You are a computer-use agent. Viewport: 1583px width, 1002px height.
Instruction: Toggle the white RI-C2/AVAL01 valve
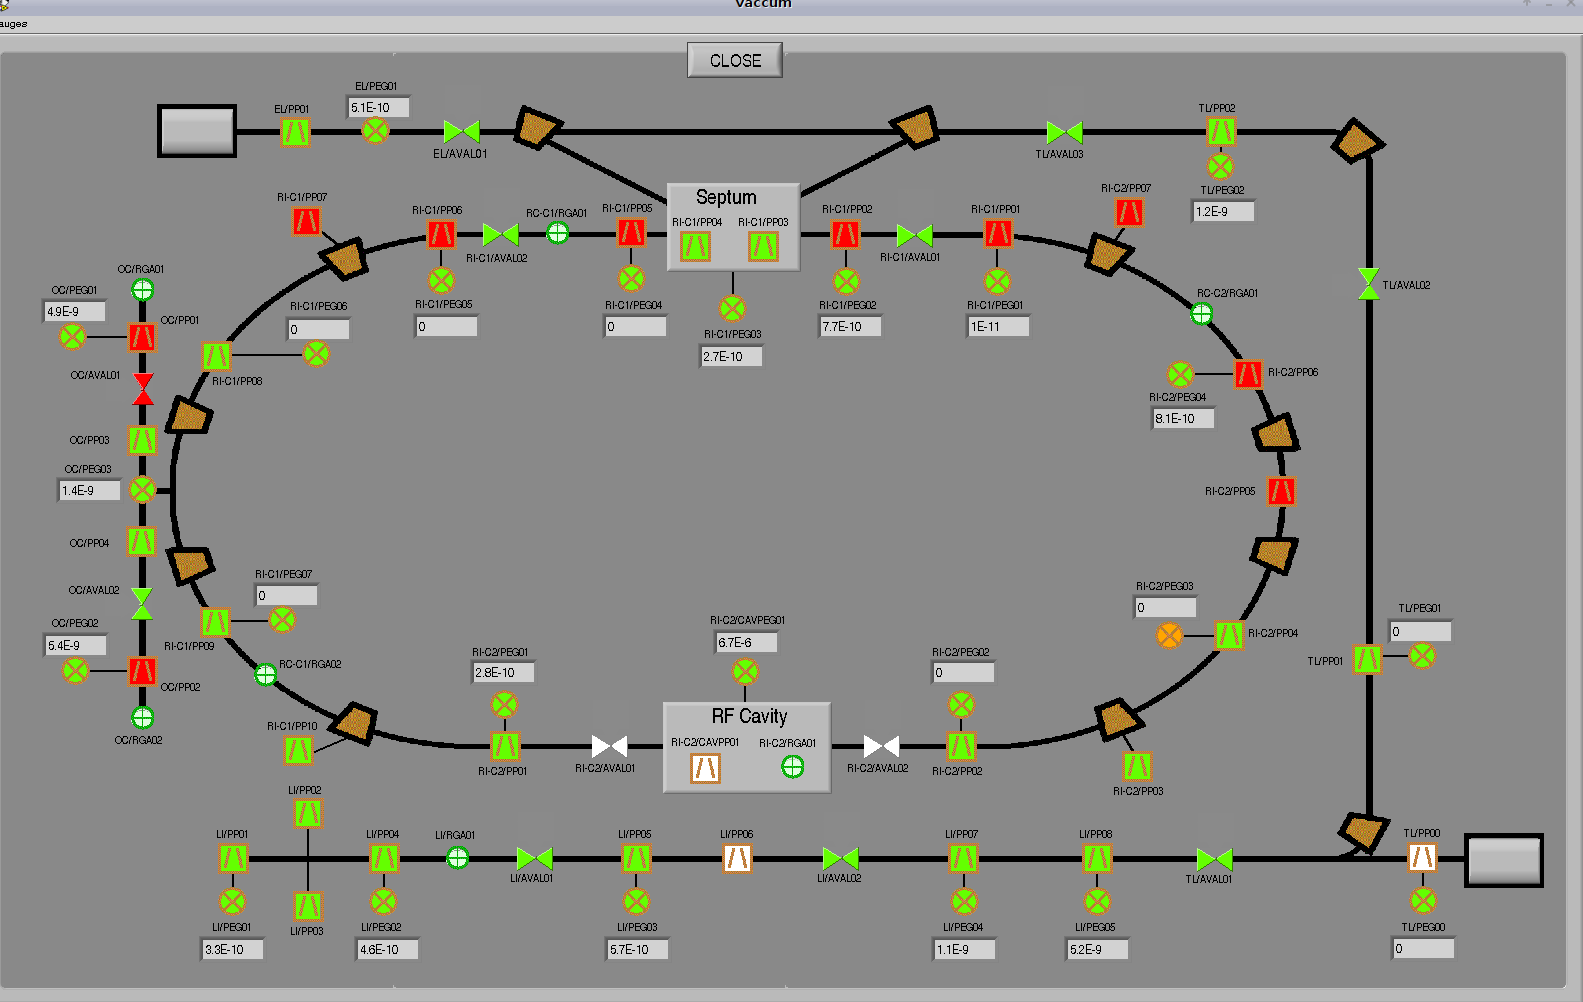coord(609,746)
